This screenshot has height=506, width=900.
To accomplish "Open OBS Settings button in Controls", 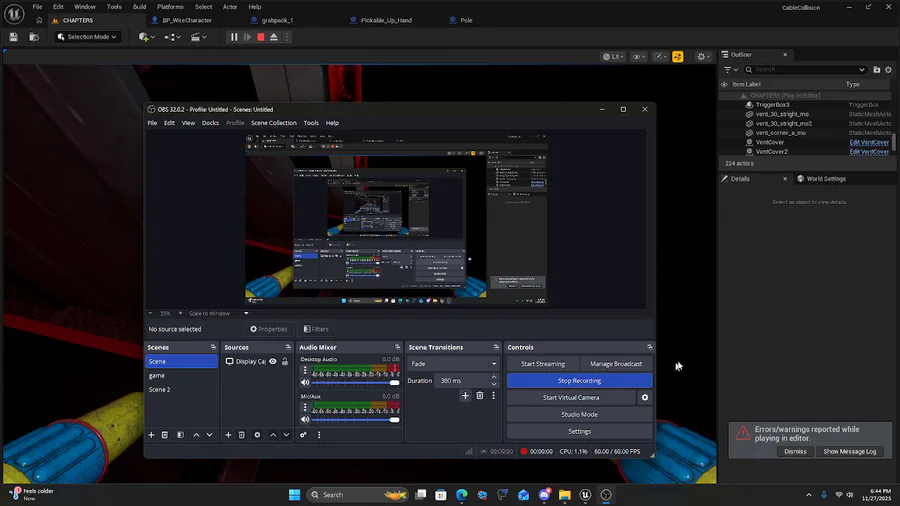I will coord(579,431).
